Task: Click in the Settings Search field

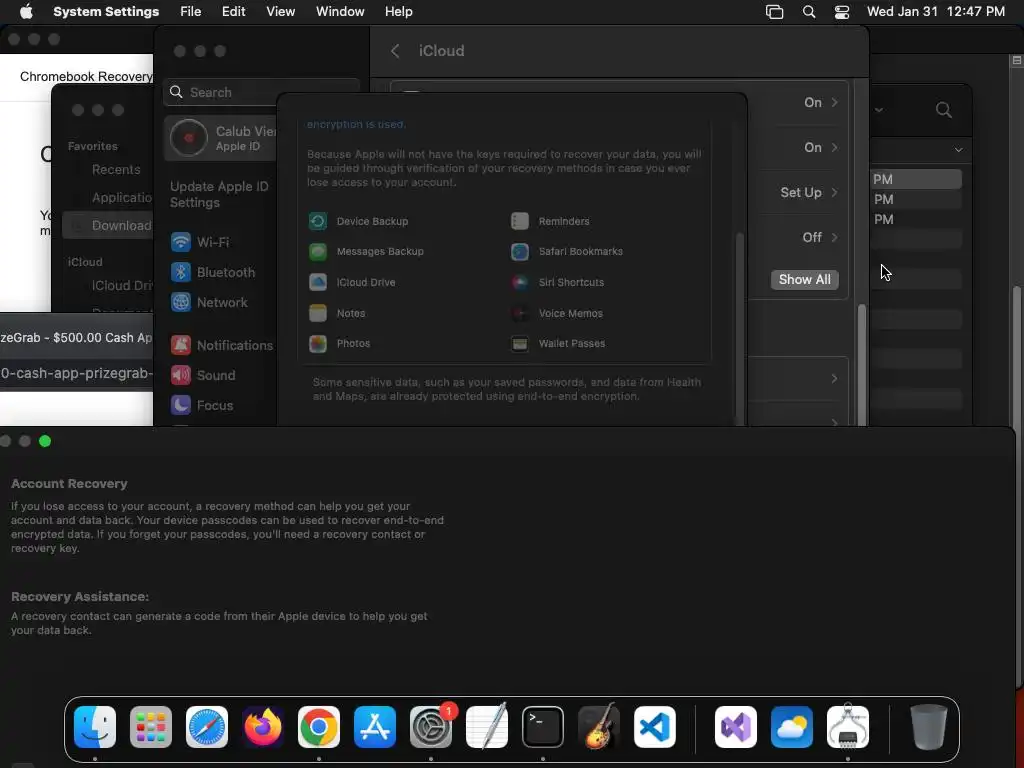Action: (x=261, y=92)
